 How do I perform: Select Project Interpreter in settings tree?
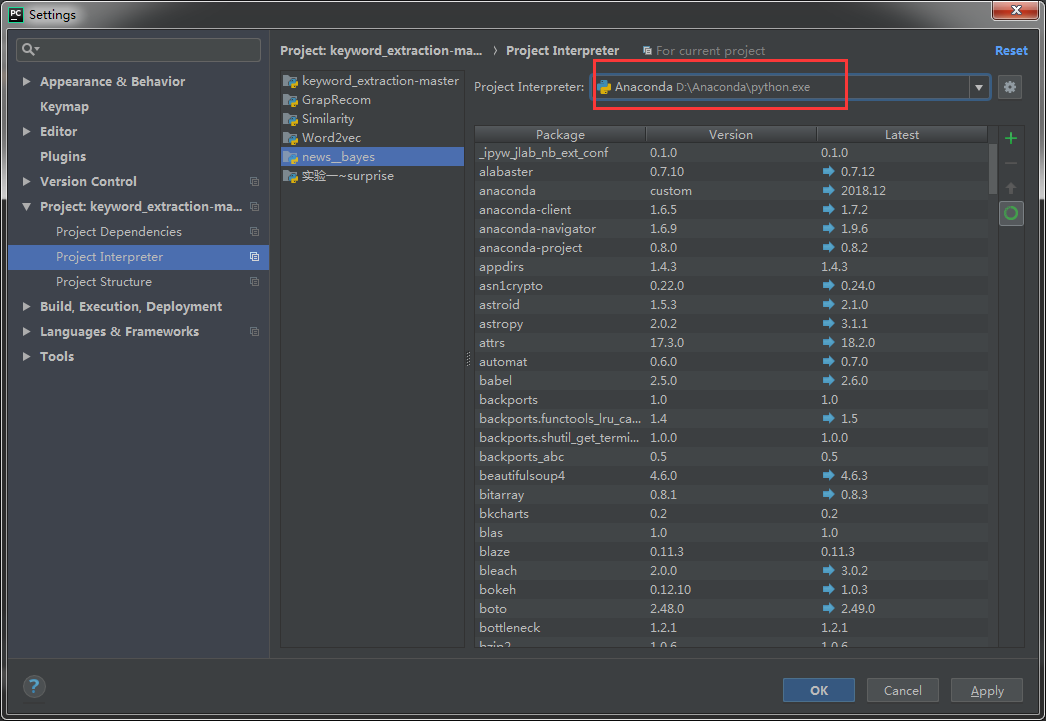(139, 257)
